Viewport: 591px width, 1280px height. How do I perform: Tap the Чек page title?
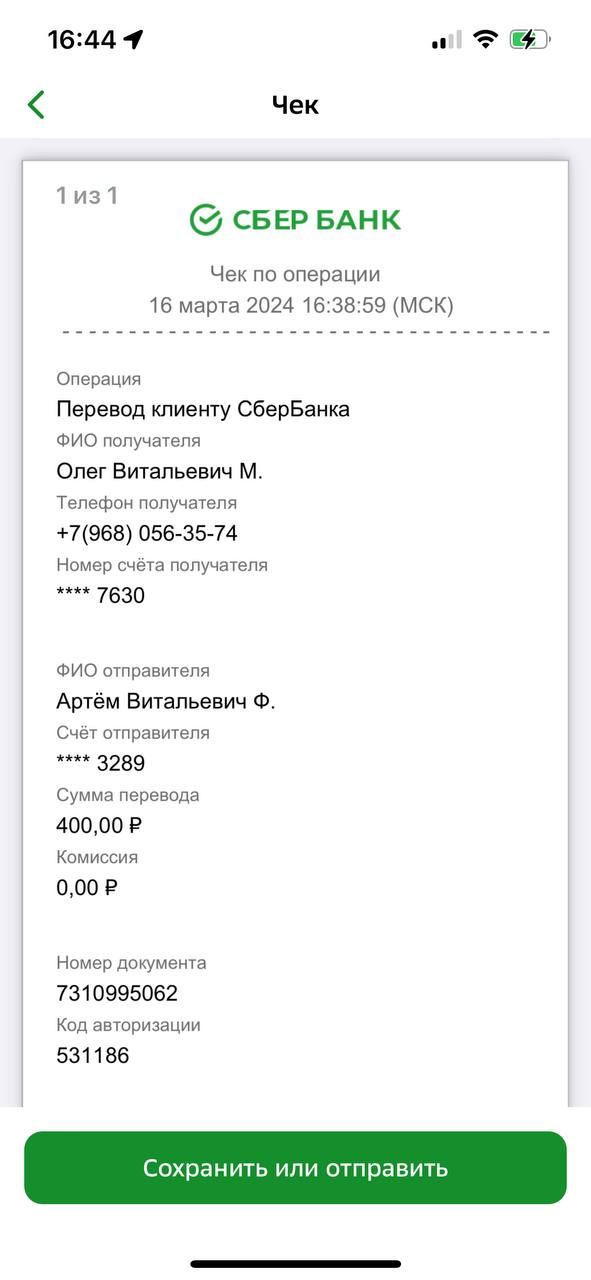click(295, 105)
